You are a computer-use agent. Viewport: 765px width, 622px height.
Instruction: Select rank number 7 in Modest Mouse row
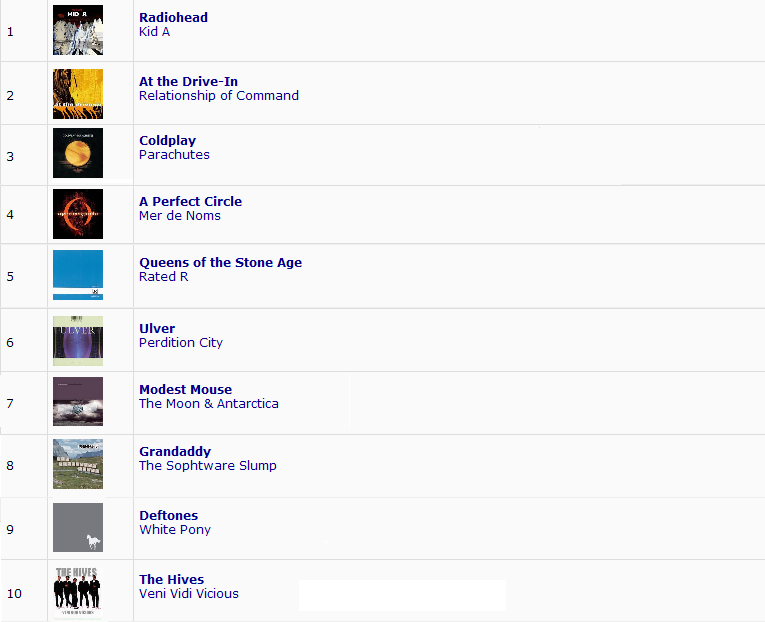[x=10, y=403]
